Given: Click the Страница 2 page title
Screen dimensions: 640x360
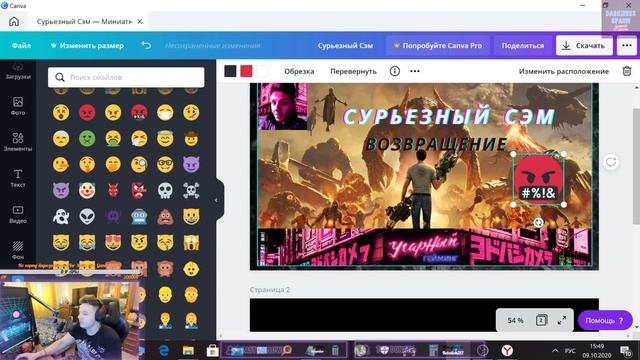Looking at the screenshot, I should coord(270,289).
